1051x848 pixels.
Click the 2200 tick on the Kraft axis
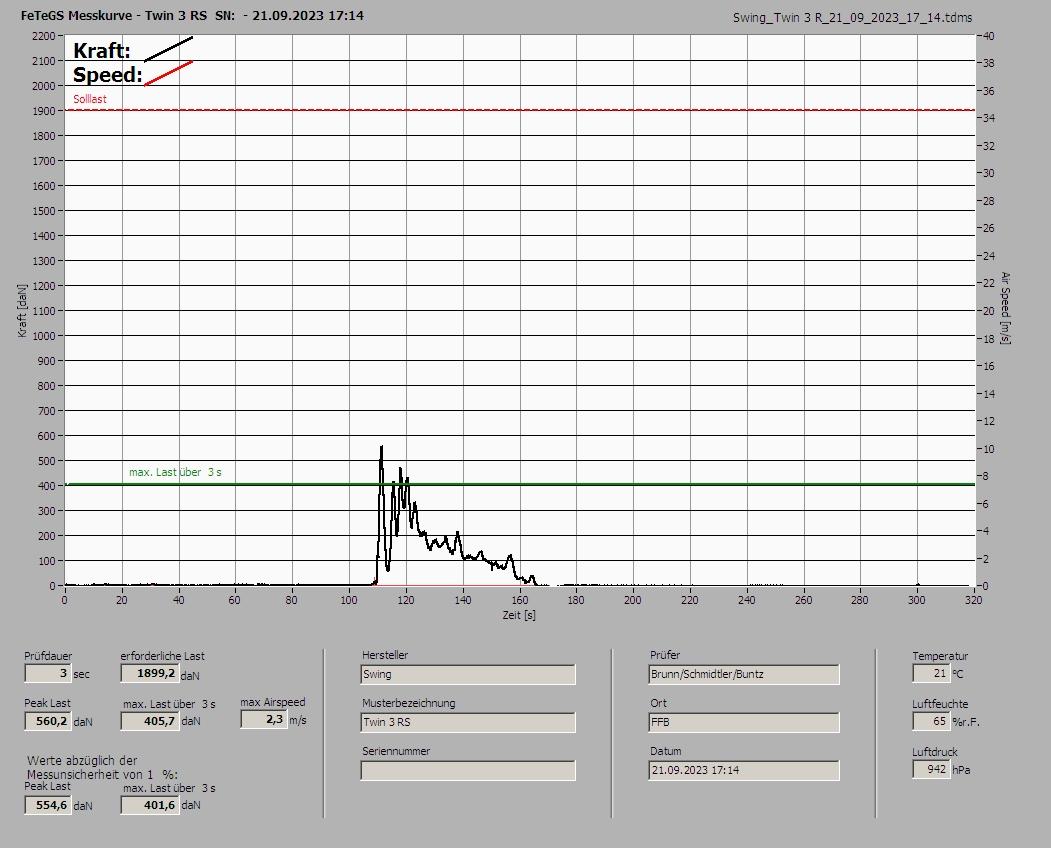coord(43,36)
